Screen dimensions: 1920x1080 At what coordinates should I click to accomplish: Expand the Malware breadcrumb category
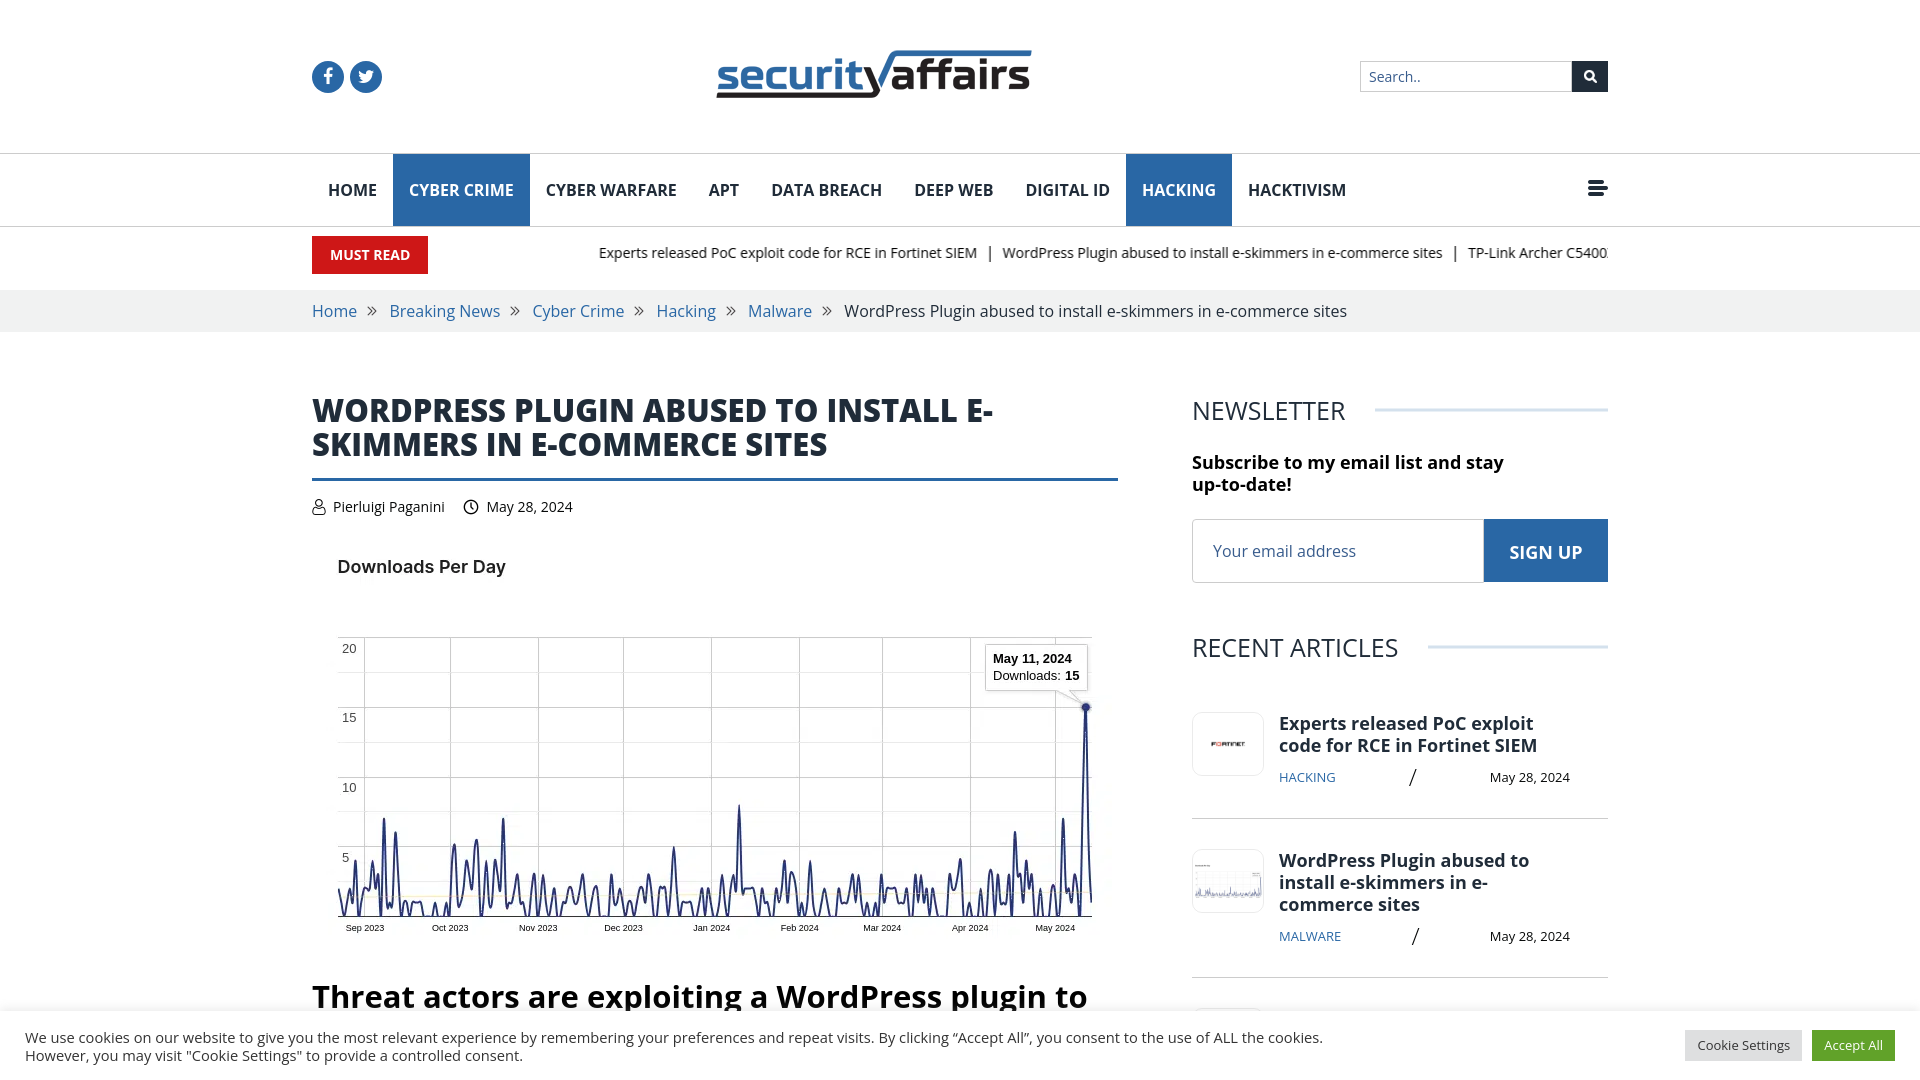pyautogui.click(x=779, y=310)
